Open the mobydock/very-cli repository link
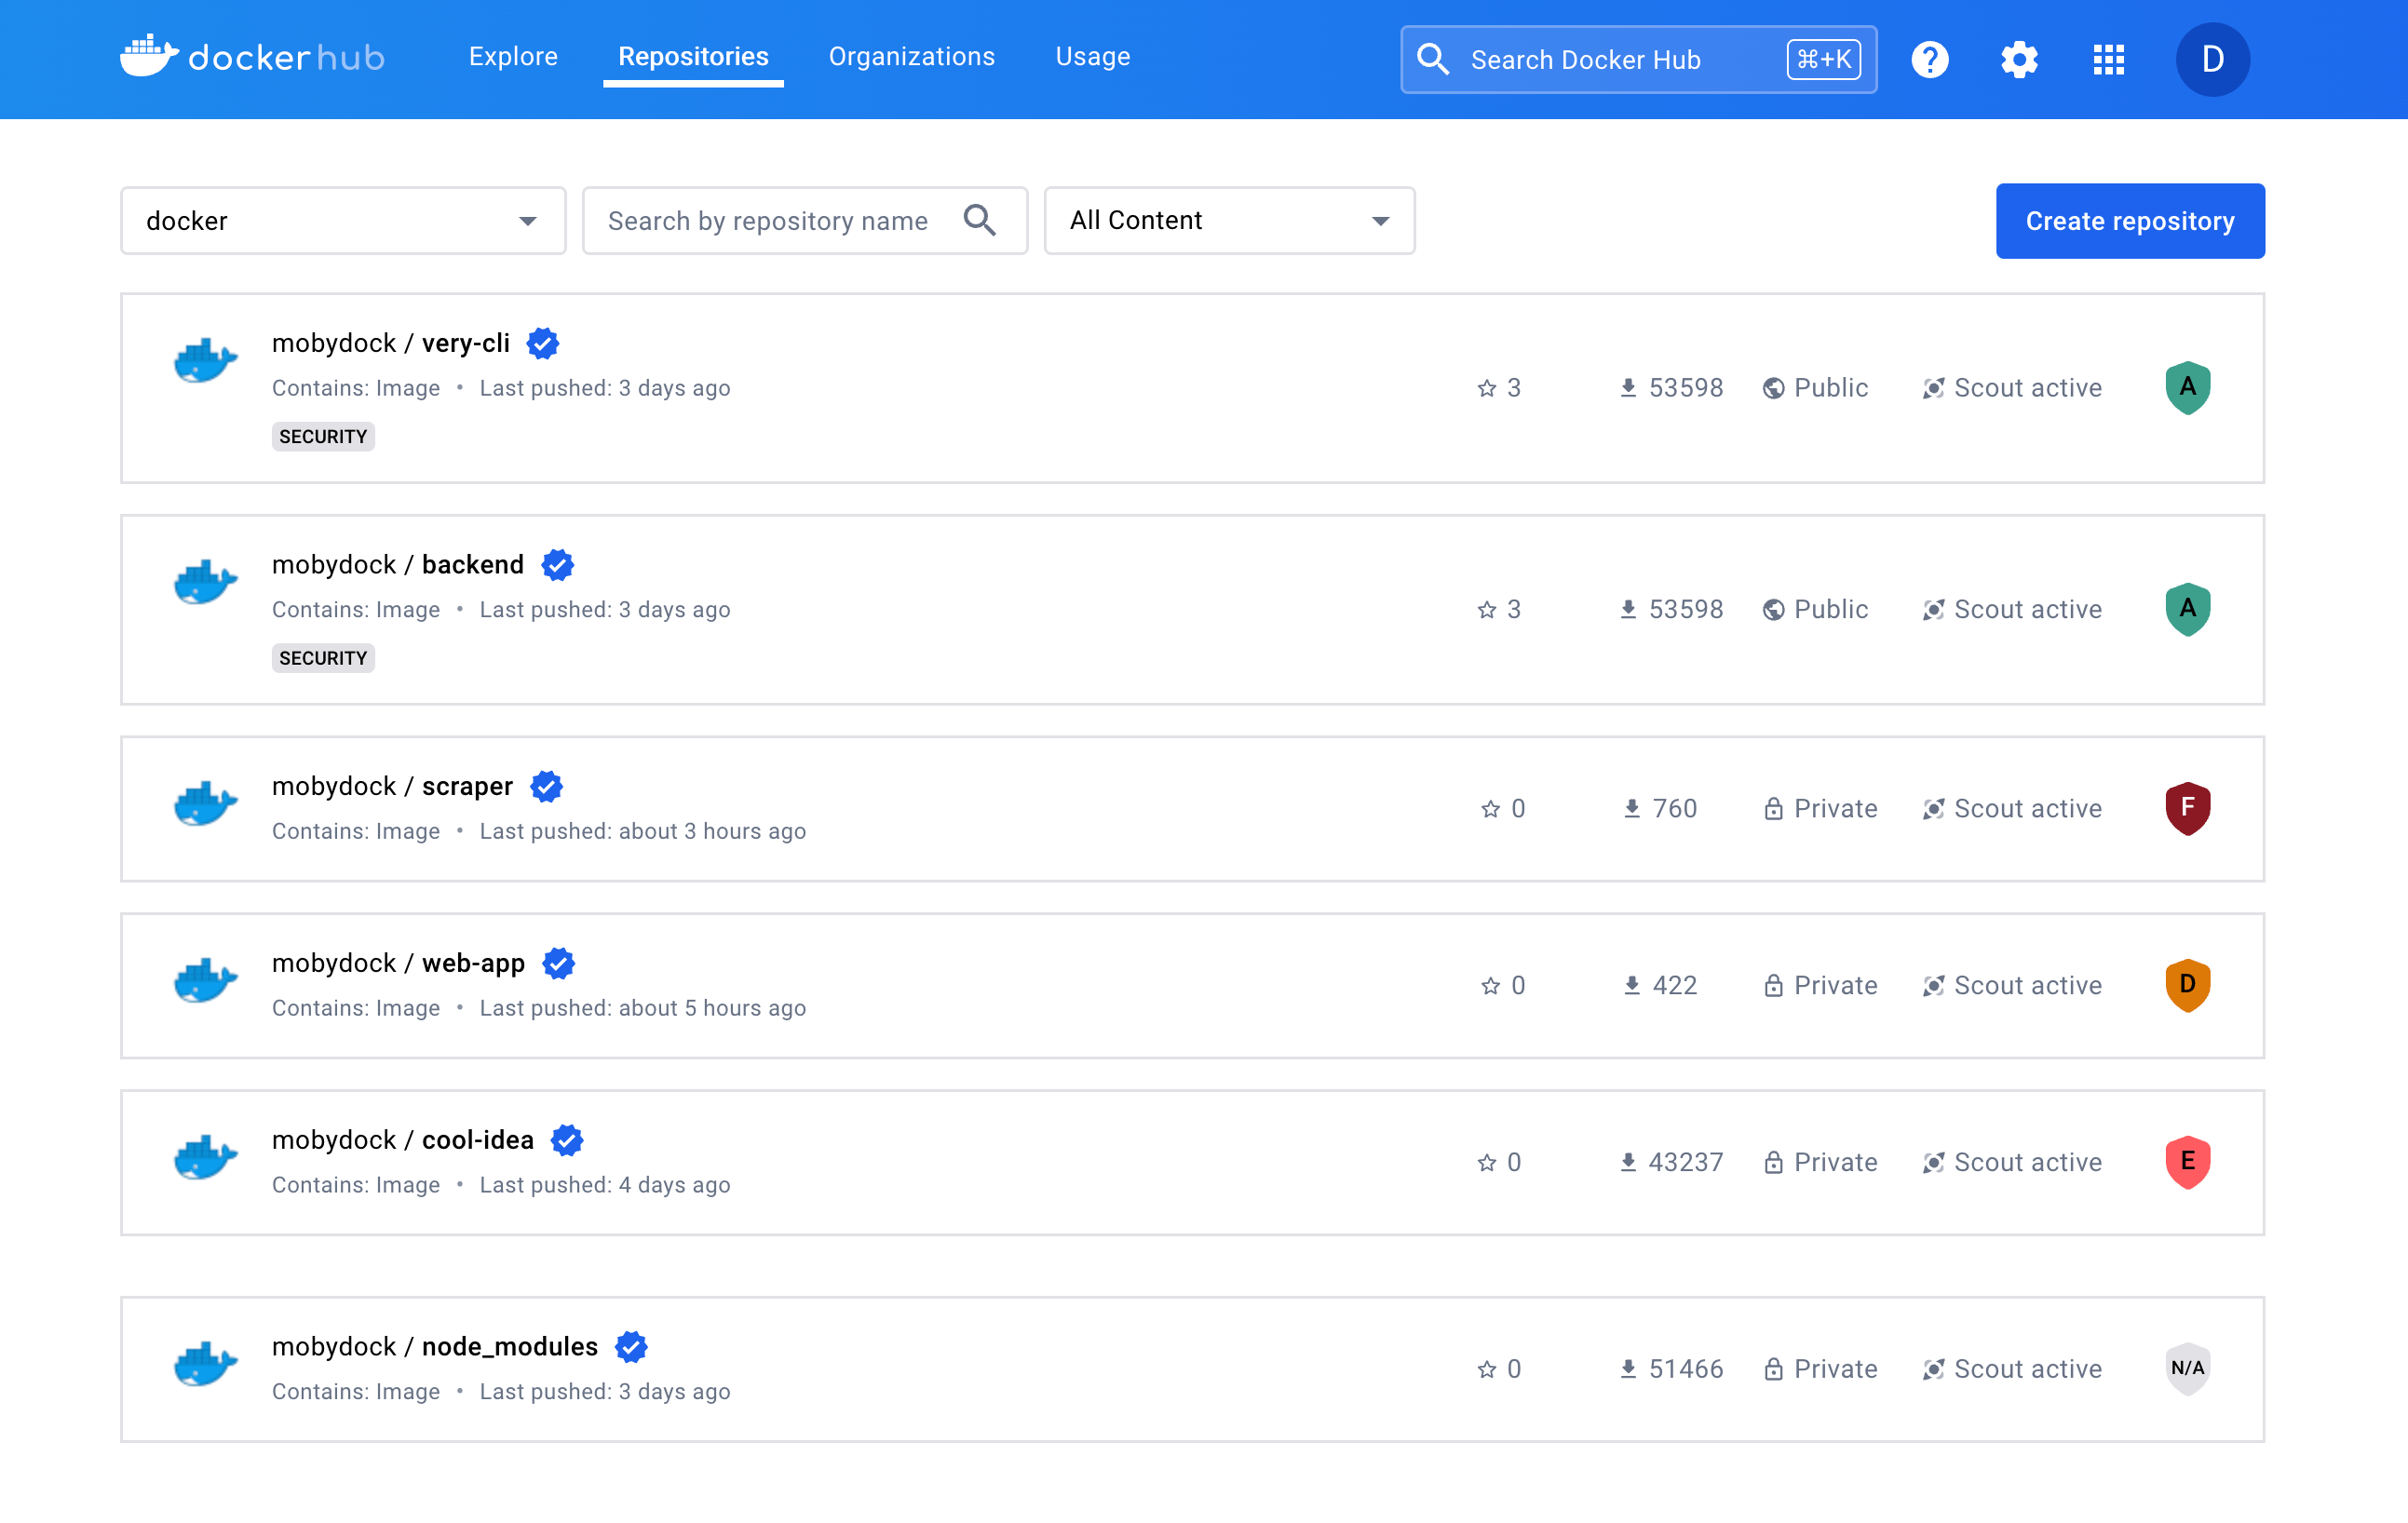The width and height of the screenshot is (2408, 1523). (x=391, y=342)
